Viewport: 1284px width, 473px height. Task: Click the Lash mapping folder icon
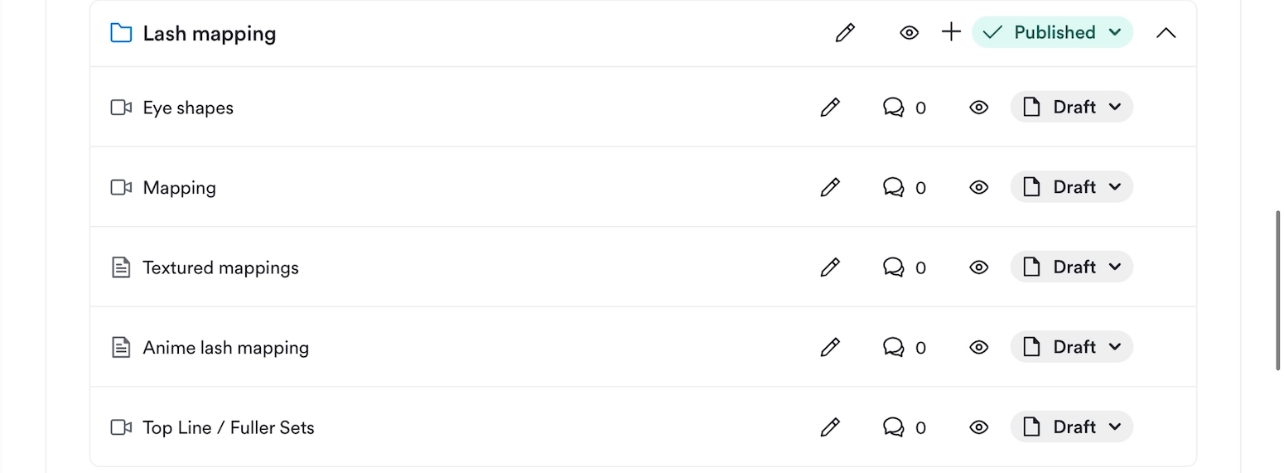tap(121, 33)
